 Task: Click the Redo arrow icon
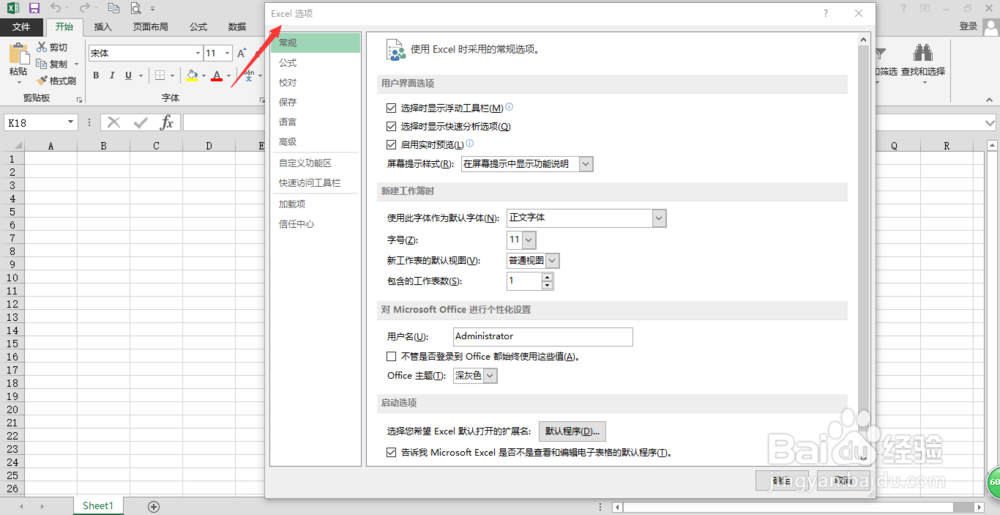pos(85,8)
